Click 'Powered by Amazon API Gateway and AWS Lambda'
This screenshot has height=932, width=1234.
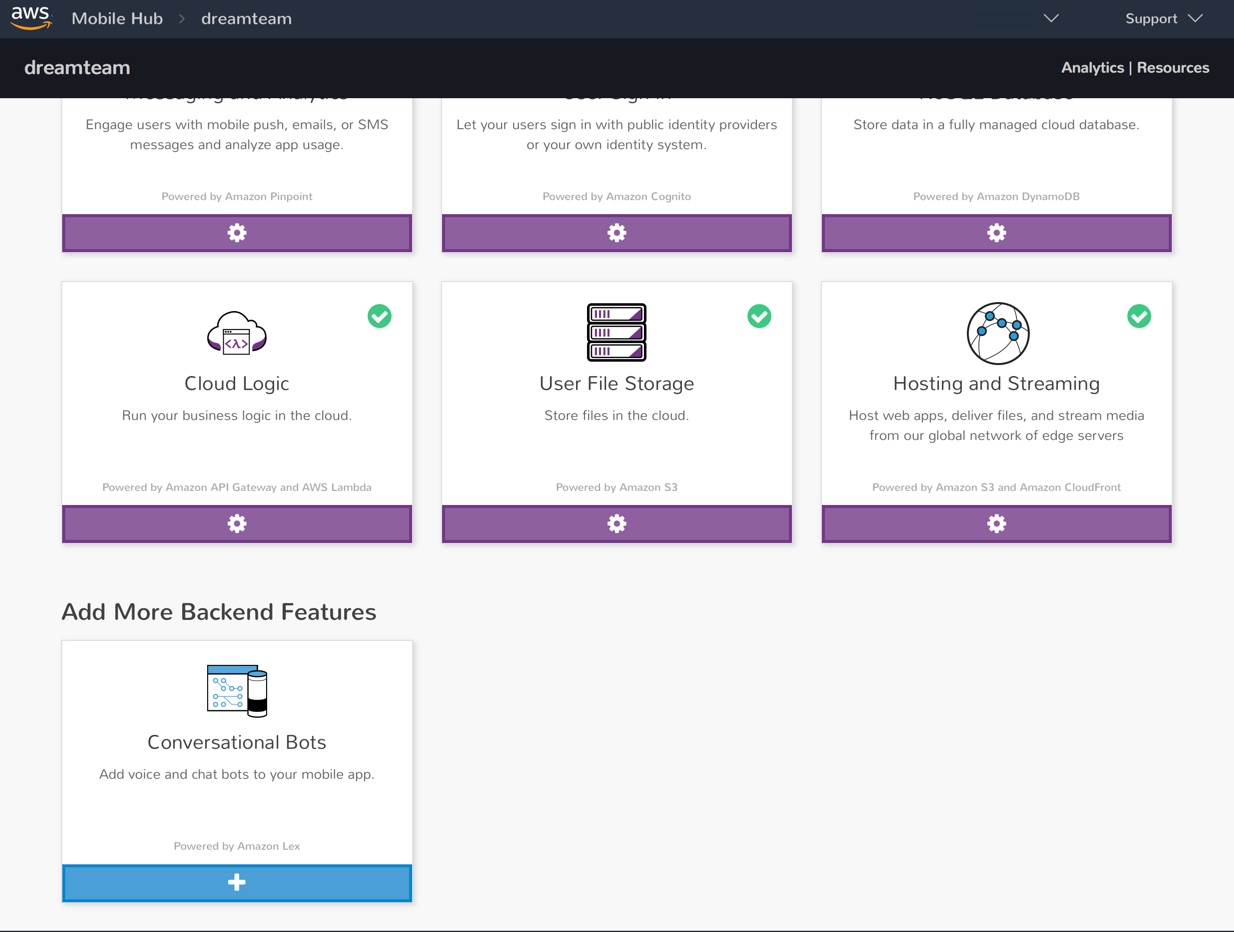pos(237,487)
